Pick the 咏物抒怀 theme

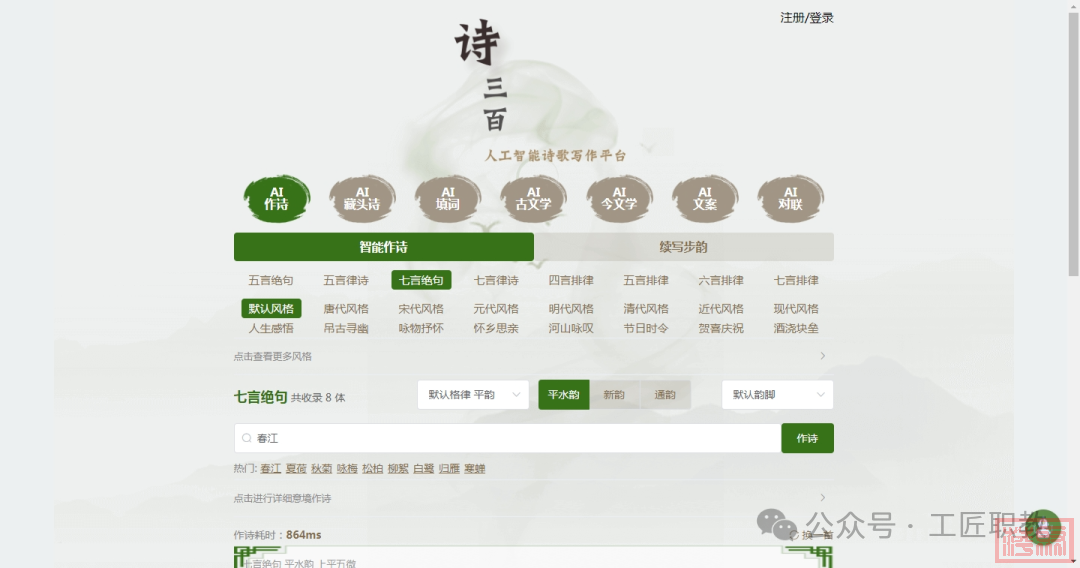coord(421,328)
